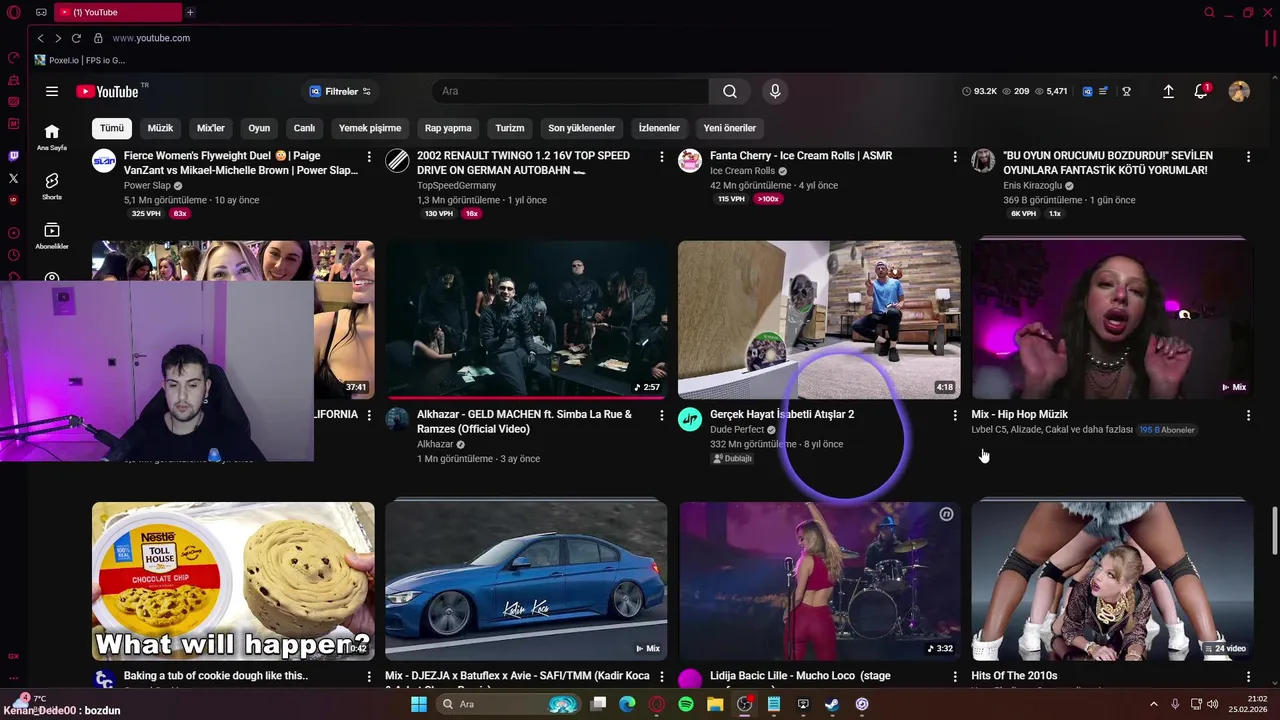Open the Poxel.io bookmark
This screenshot has height=720, width=1280.
79,60
